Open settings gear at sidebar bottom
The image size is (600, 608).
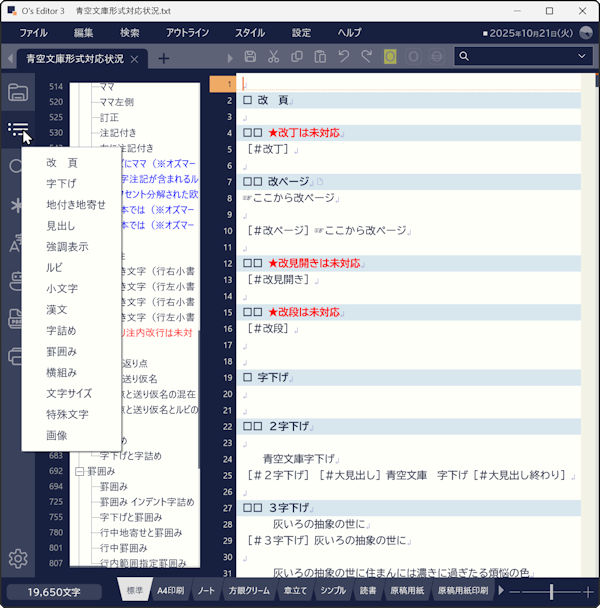[17, 559]
